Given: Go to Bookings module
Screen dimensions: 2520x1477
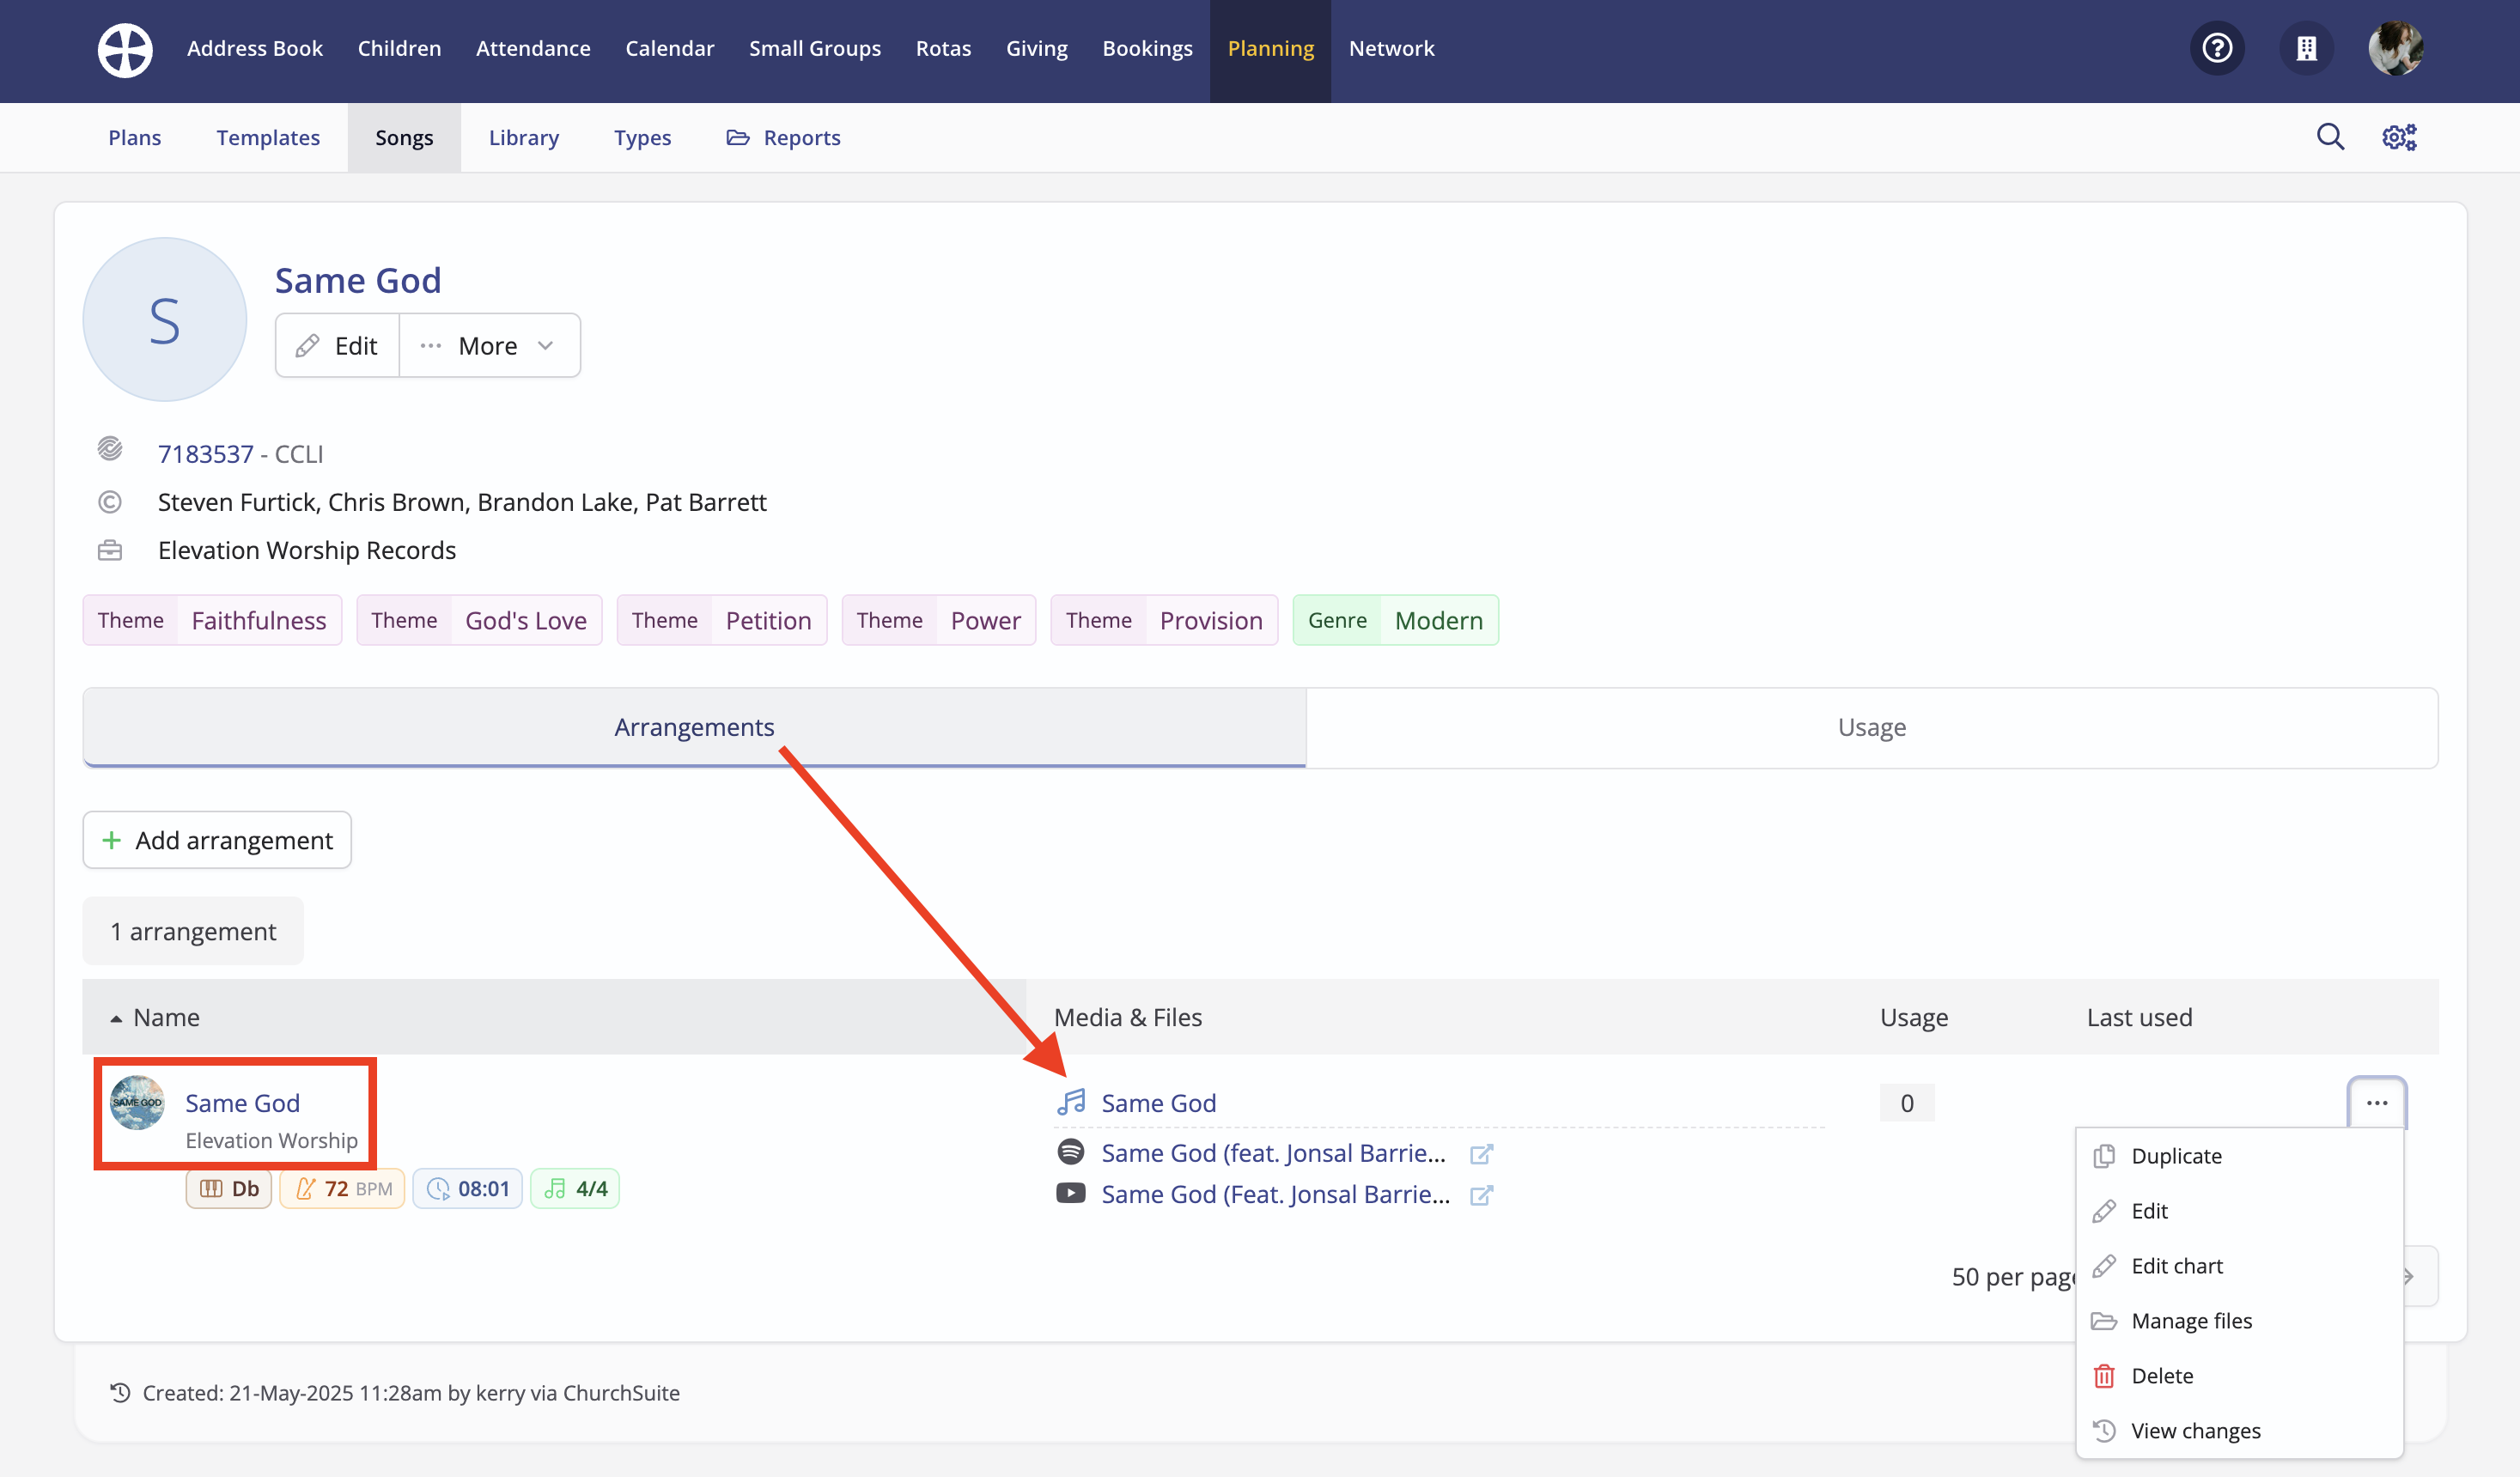Looking at the screenshot, I should tap(1147, 48).
